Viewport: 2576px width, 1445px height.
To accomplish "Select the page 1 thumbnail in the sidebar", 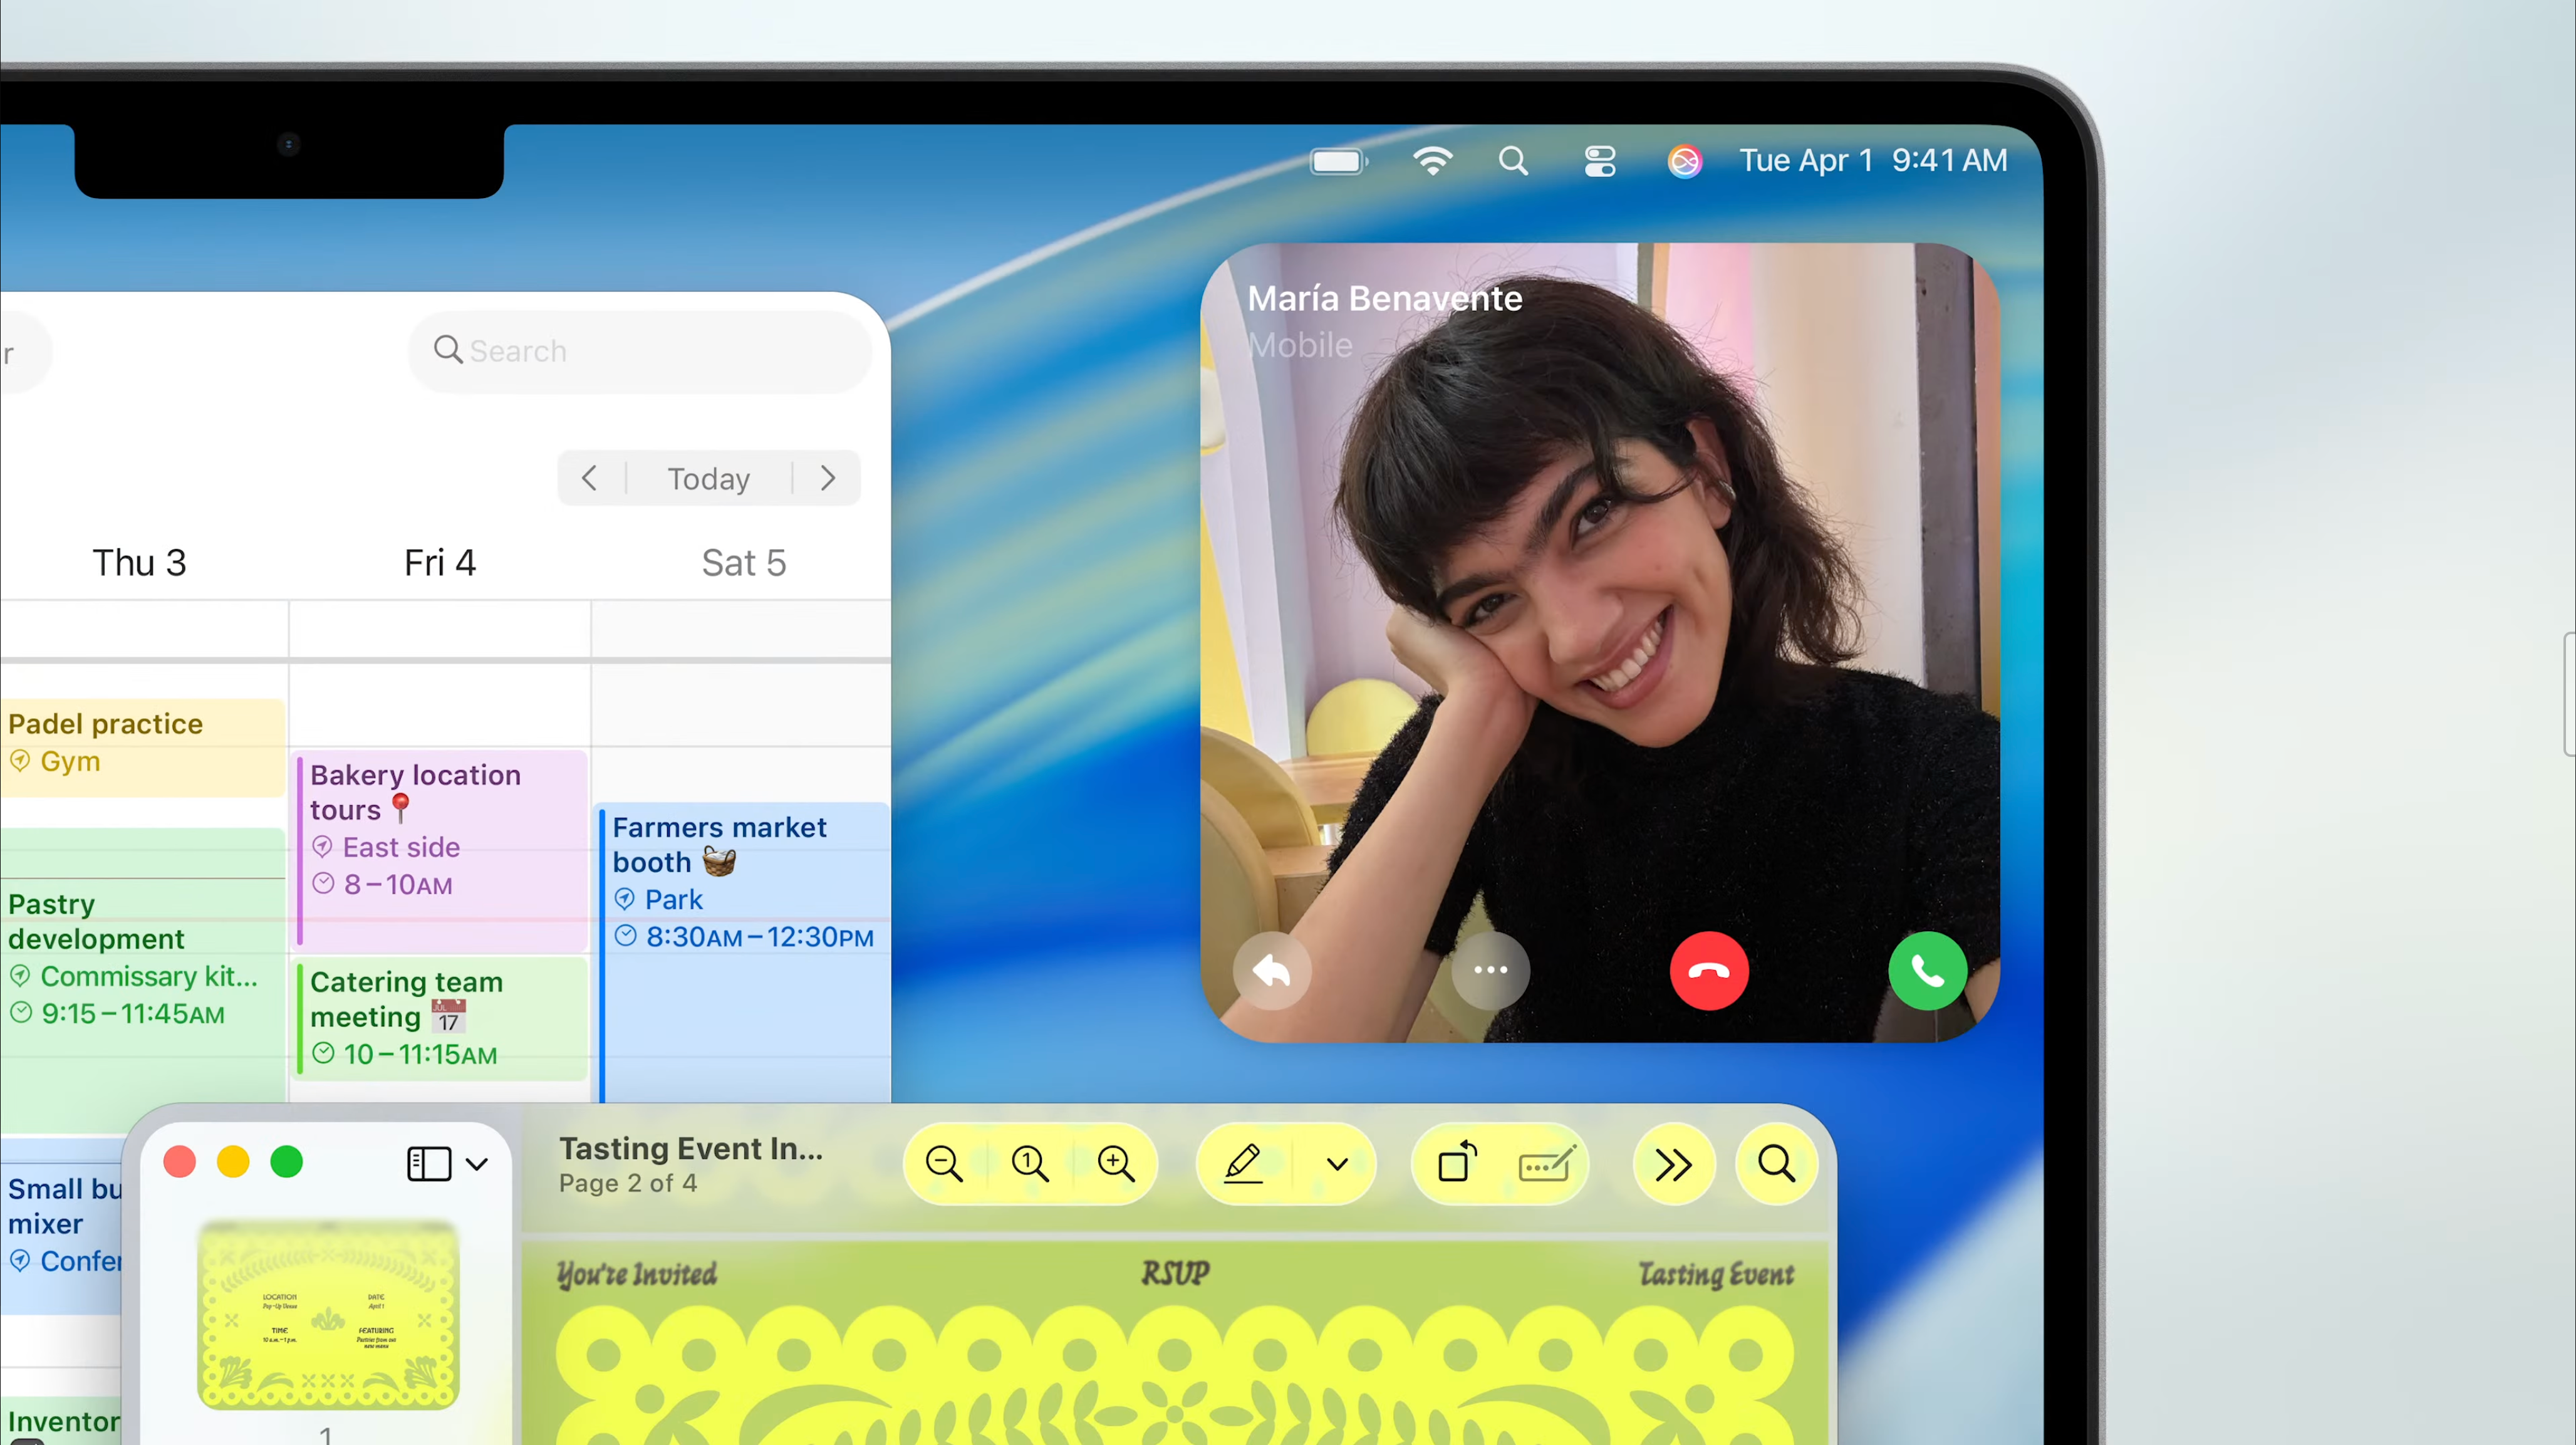I will (328, 1314).
